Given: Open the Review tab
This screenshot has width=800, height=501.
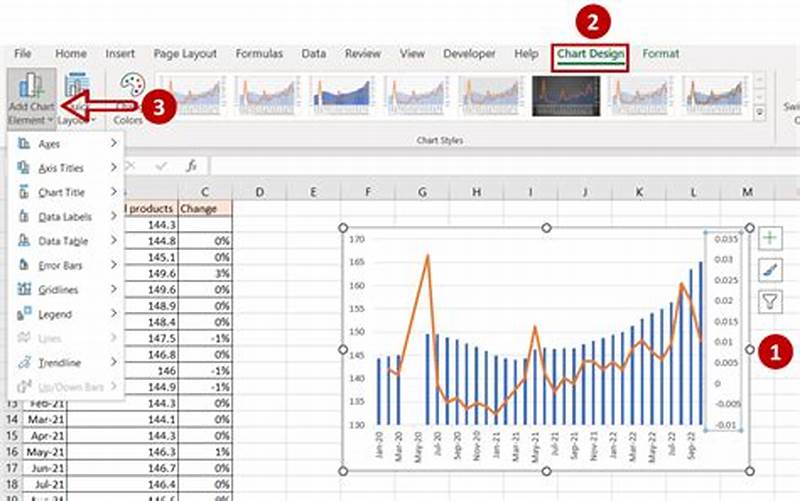Looking at the screenshot, I should point(363,54).
